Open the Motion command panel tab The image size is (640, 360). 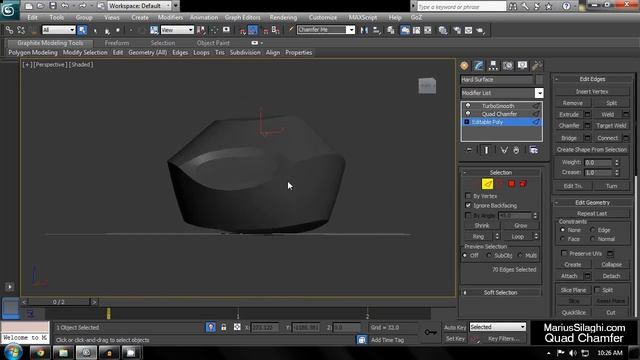[508, 66]
